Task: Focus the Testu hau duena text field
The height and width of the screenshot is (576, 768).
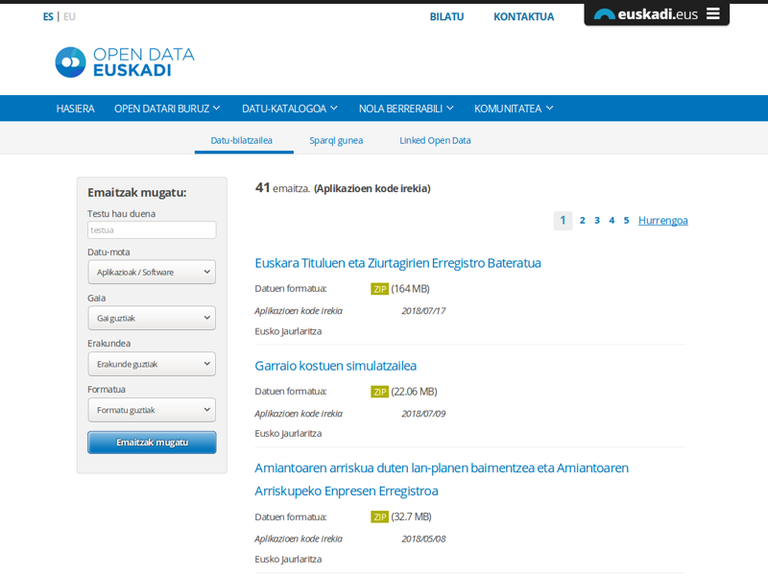Action: pos(152,230)
